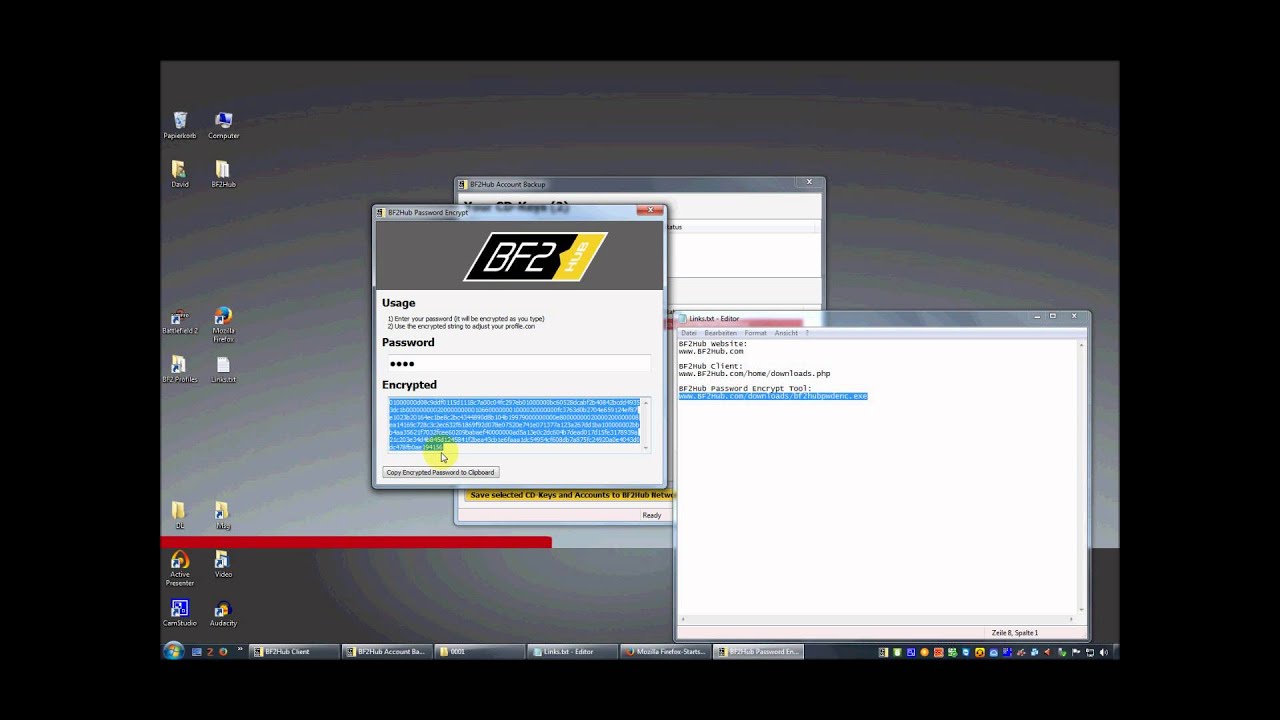Switch to BF2Hub Account Backup taskbar button

coord(385,651)
